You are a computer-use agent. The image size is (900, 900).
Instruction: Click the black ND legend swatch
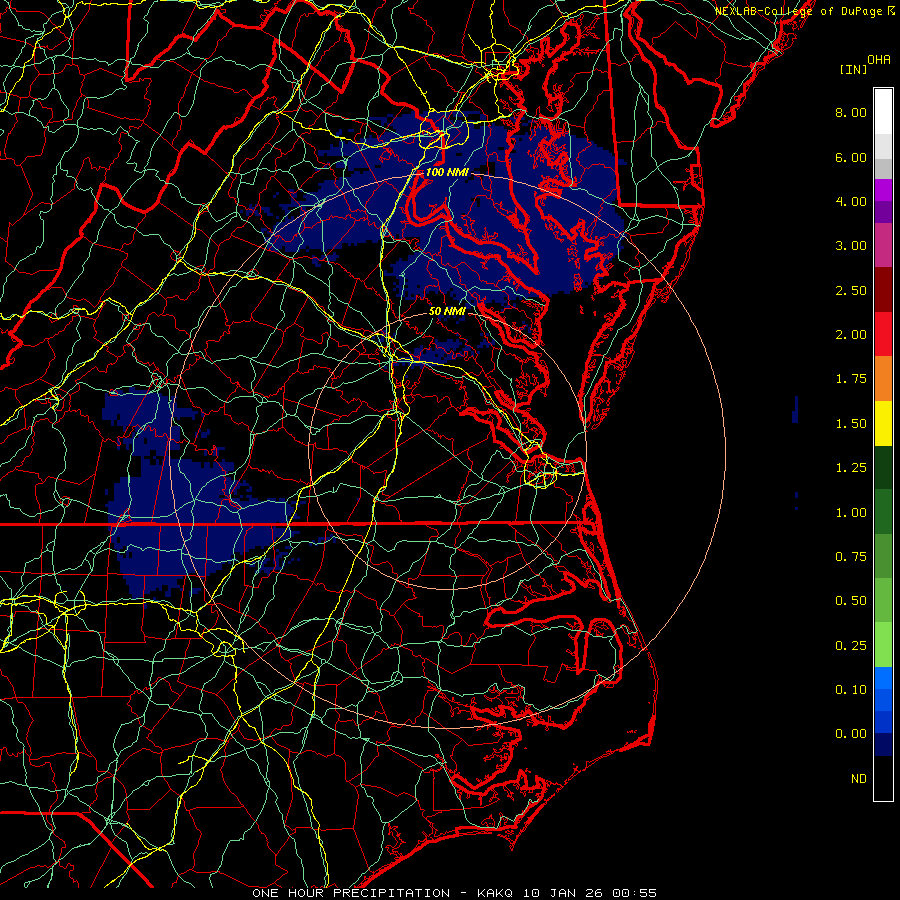pyautogui.click(x=883, y=778)
